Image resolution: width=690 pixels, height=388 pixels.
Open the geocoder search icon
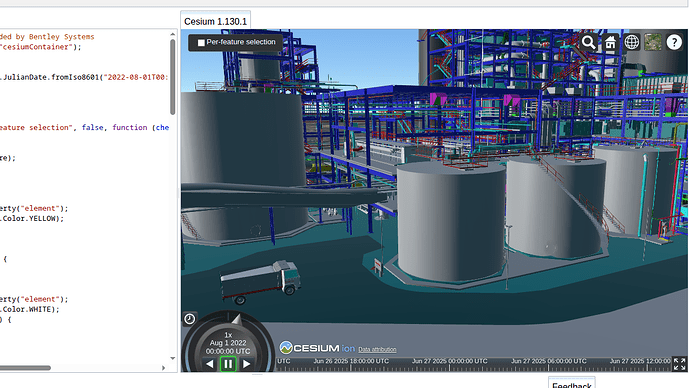pos(589,42)
